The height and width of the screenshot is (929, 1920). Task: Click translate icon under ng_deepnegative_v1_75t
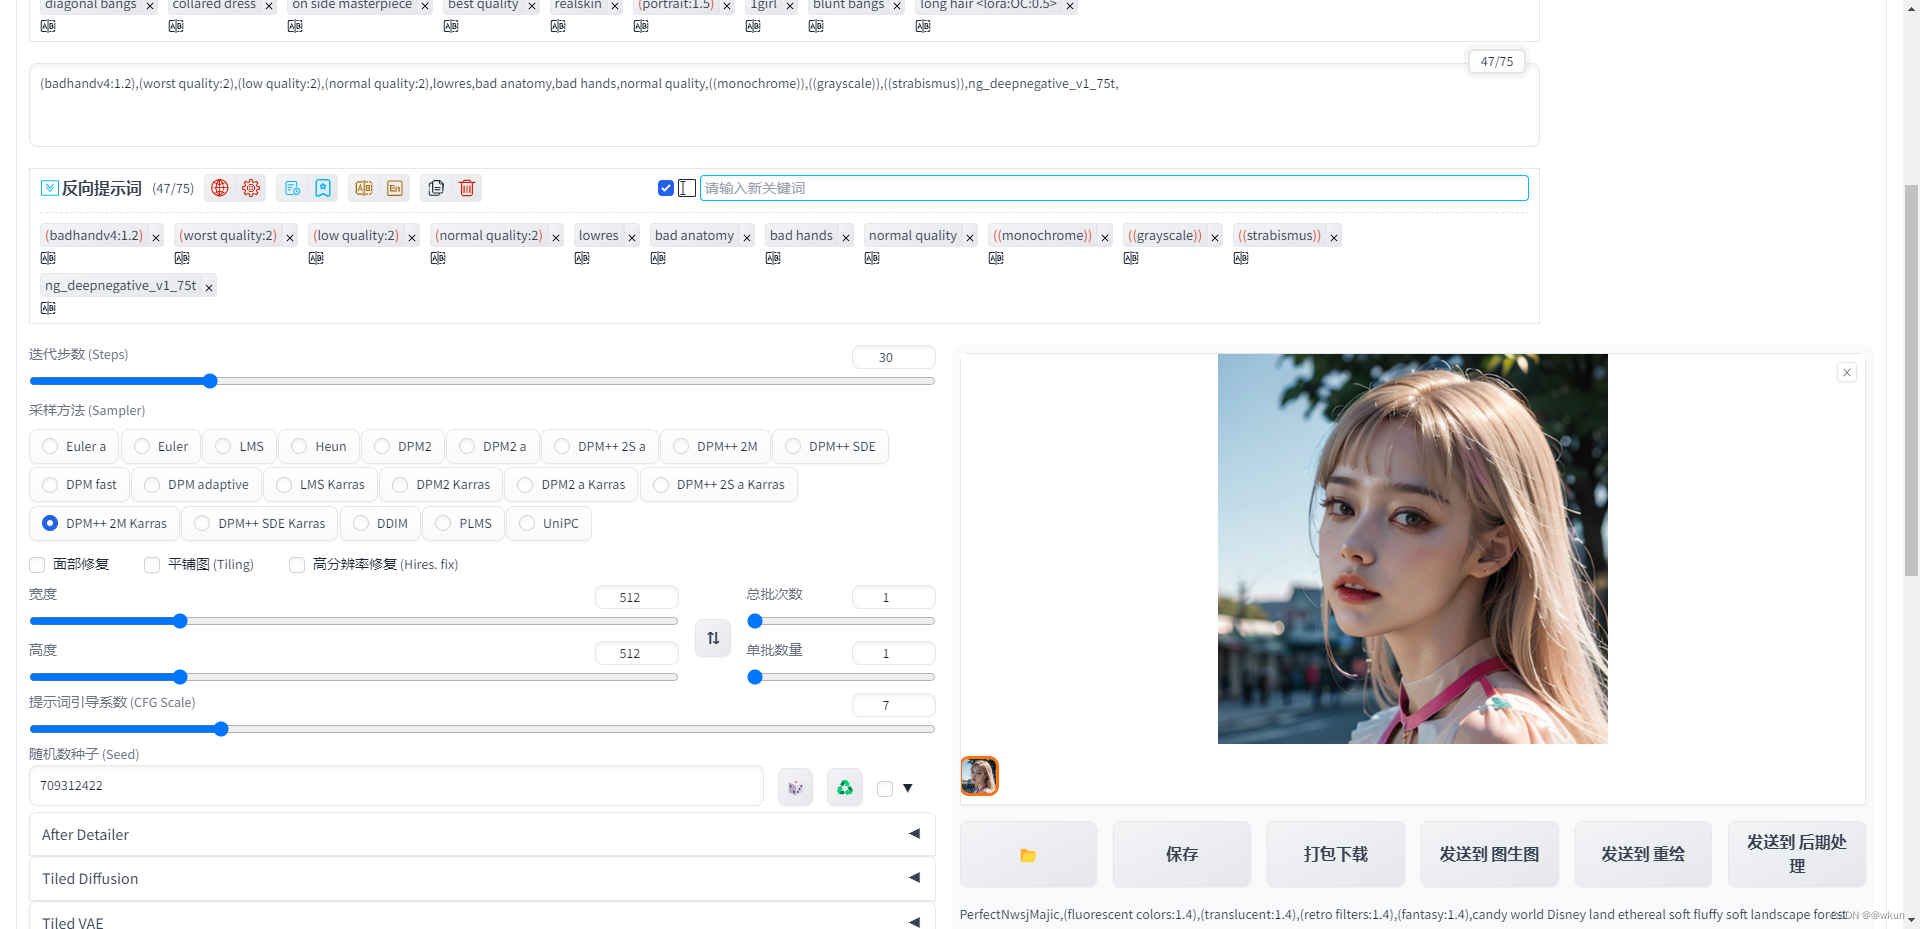pyautogui.click(x=48, y=308)
